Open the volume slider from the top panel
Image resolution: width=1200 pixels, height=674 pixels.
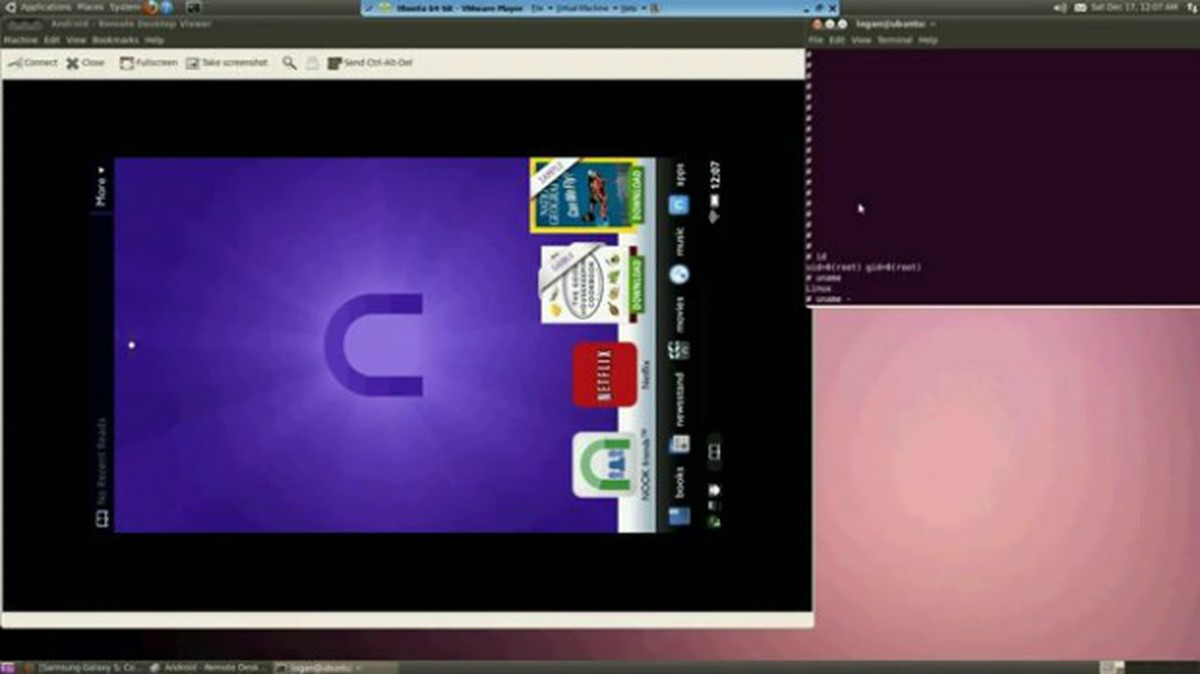[x=1060, y=7]
